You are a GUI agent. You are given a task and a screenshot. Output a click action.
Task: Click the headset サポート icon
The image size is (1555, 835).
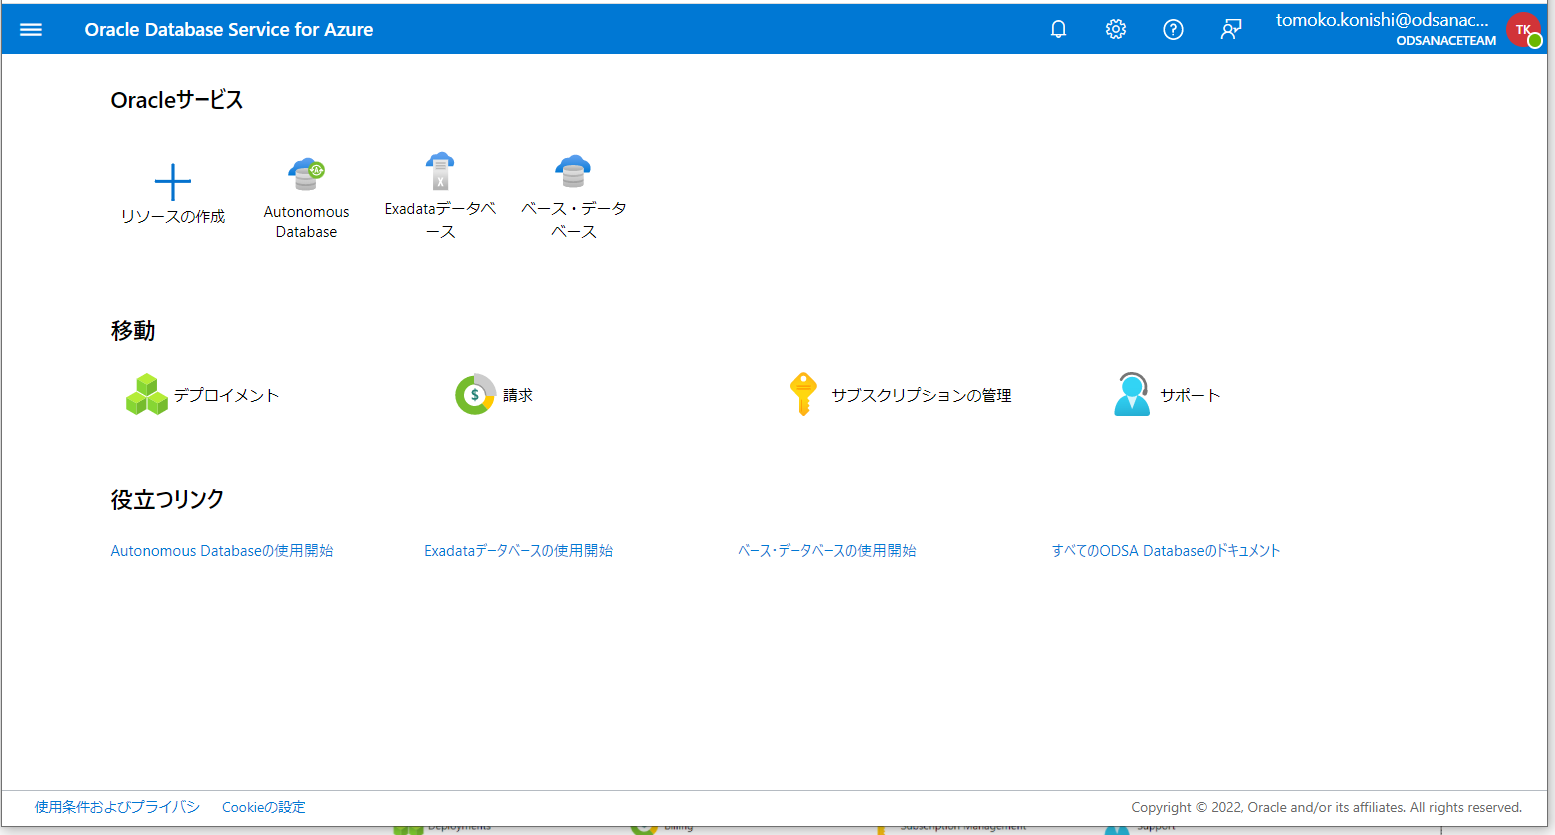[1132, 394]
